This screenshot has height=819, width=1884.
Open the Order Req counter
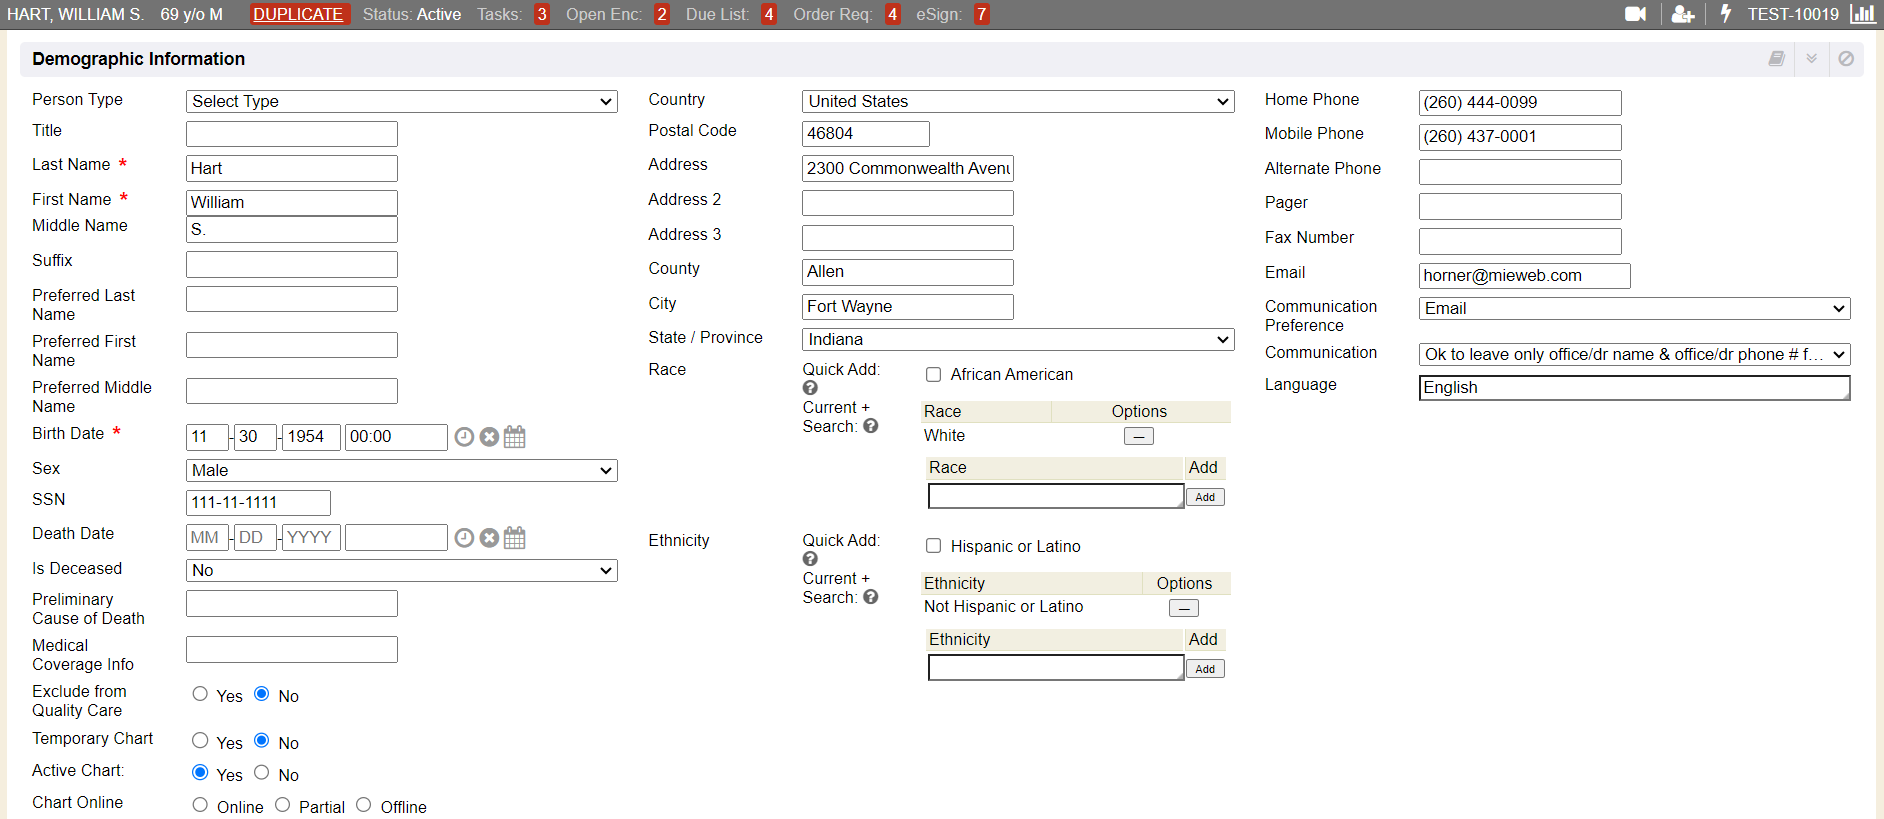pos(893,14)
